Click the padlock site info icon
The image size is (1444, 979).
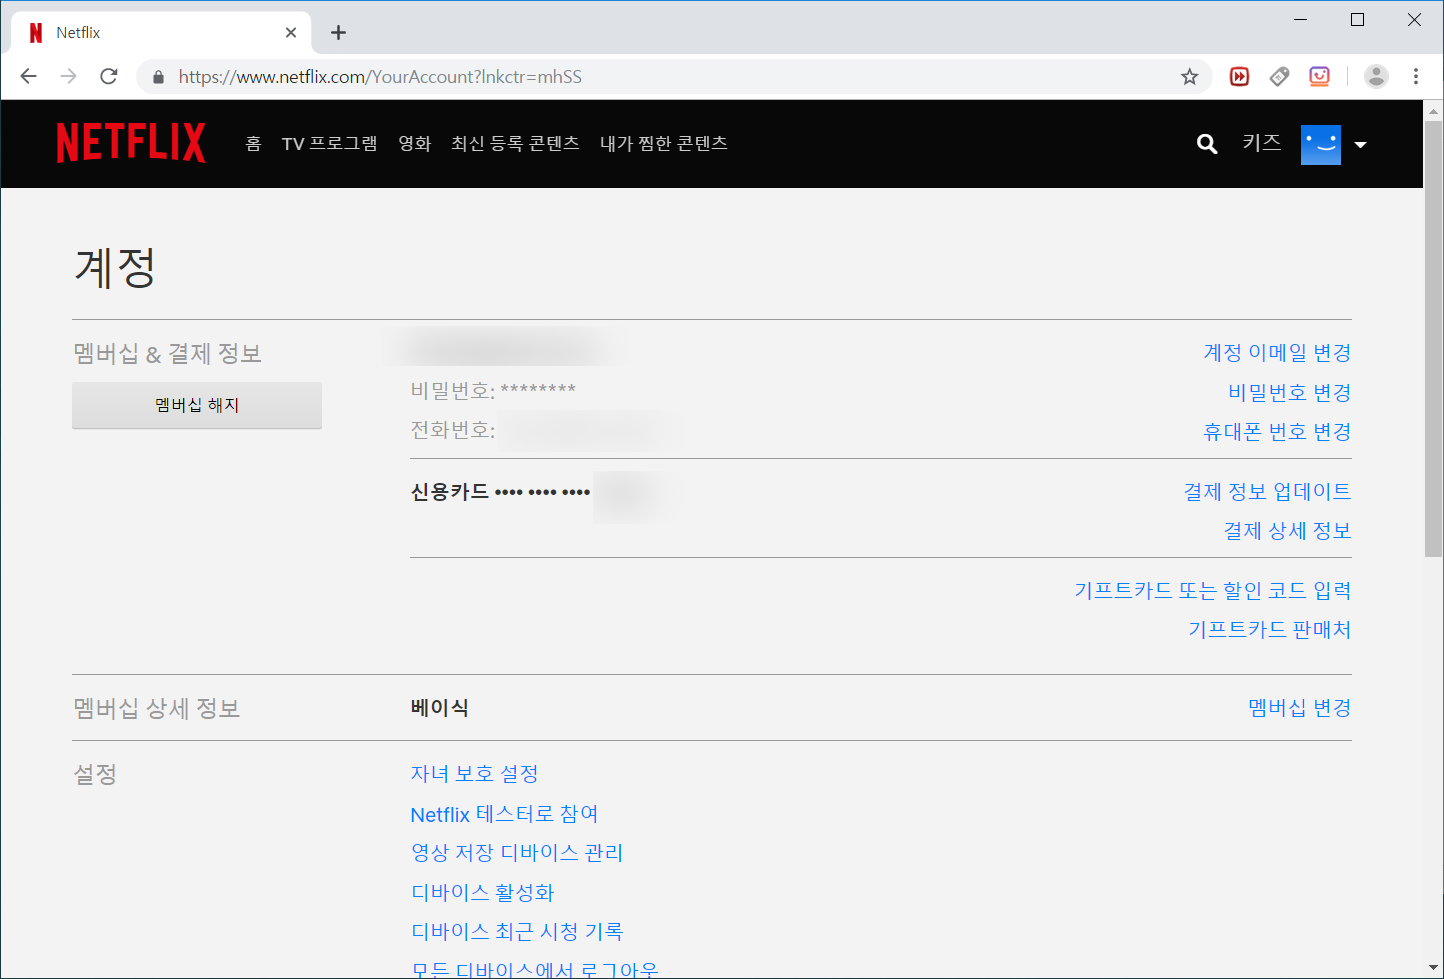(157, 77)
